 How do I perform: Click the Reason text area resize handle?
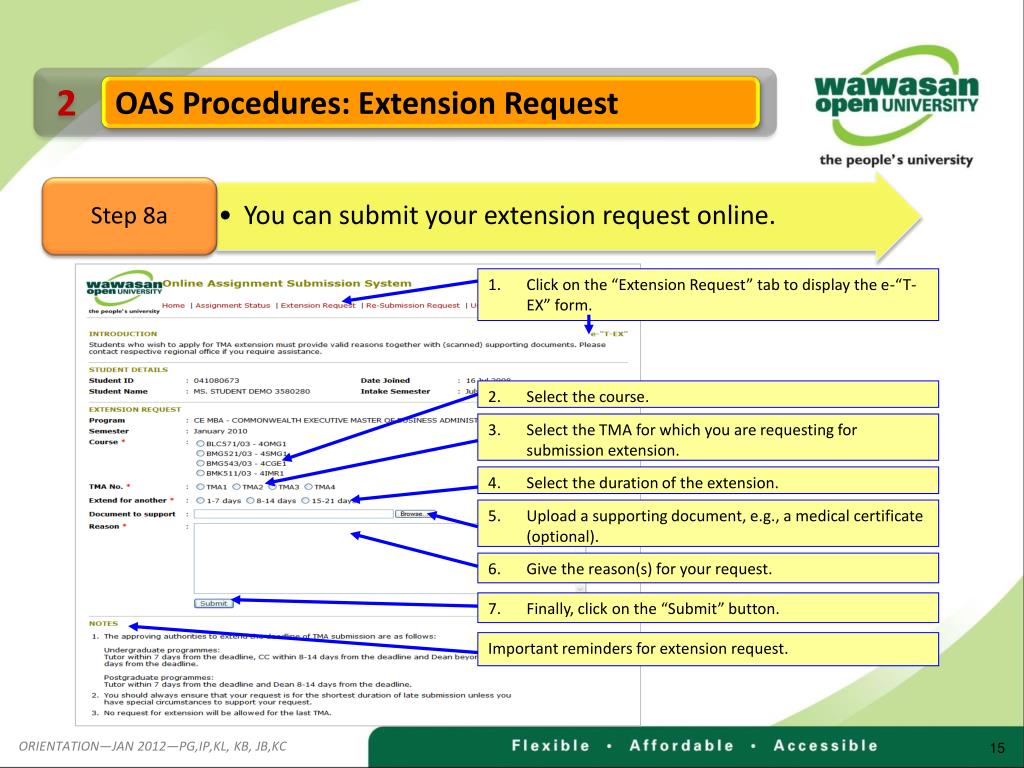(580, 588)
